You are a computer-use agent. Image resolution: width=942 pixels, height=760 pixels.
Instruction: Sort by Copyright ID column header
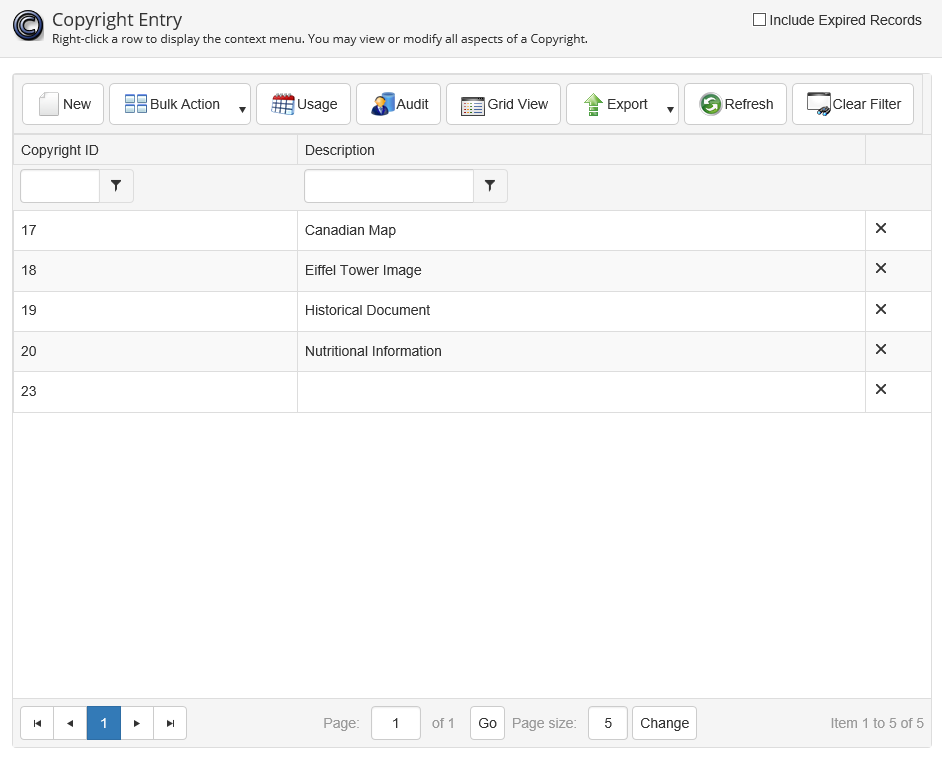[x=60, y=150]
